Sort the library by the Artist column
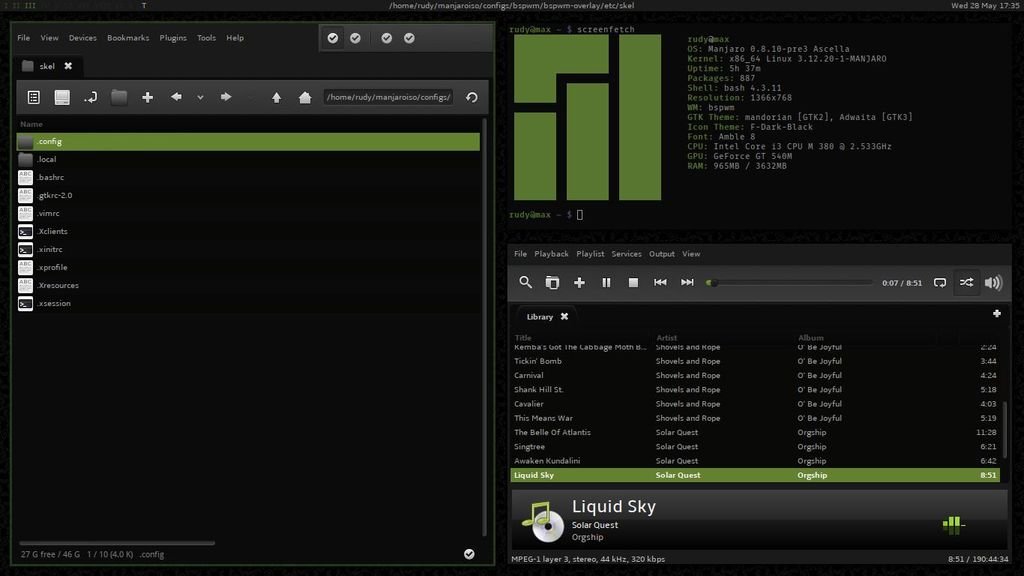Image resolution: width=1024 pixels, height=576 pixels. click(667, 338)
